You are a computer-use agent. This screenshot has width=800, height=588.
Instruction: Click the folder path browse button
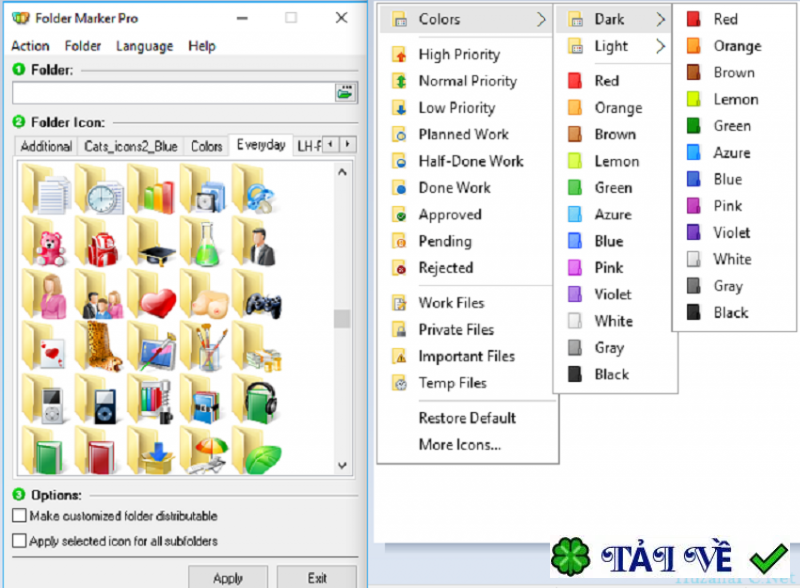344,91
